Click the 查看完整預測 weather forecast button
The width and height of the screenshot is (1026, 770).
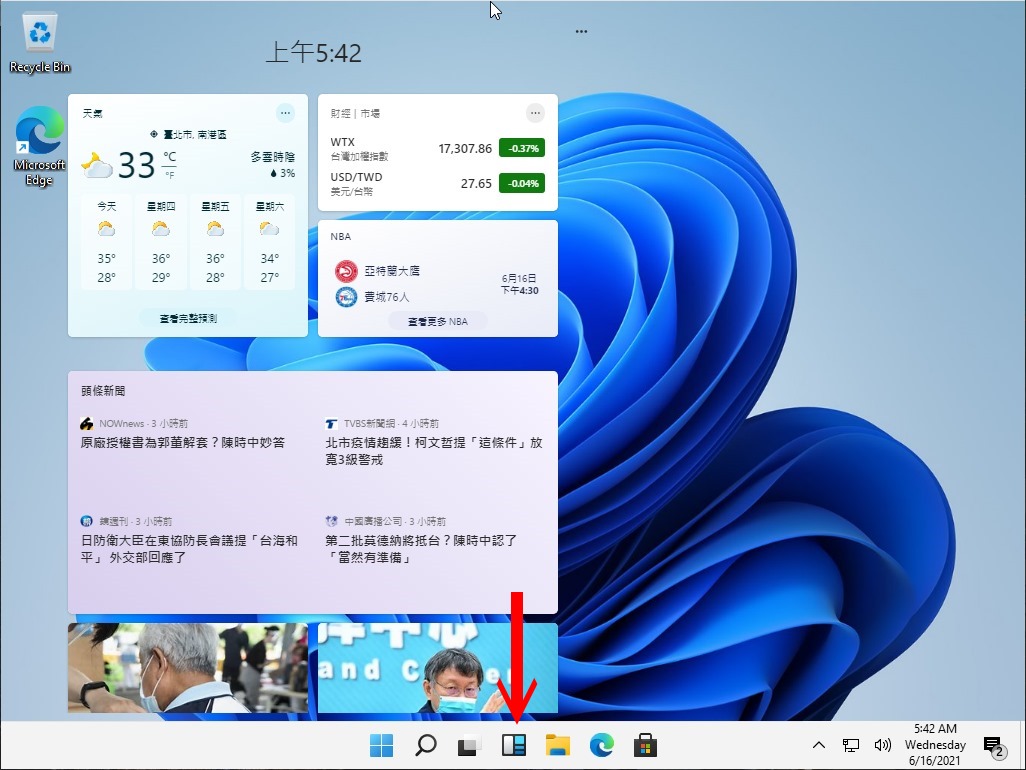(187, 318)
